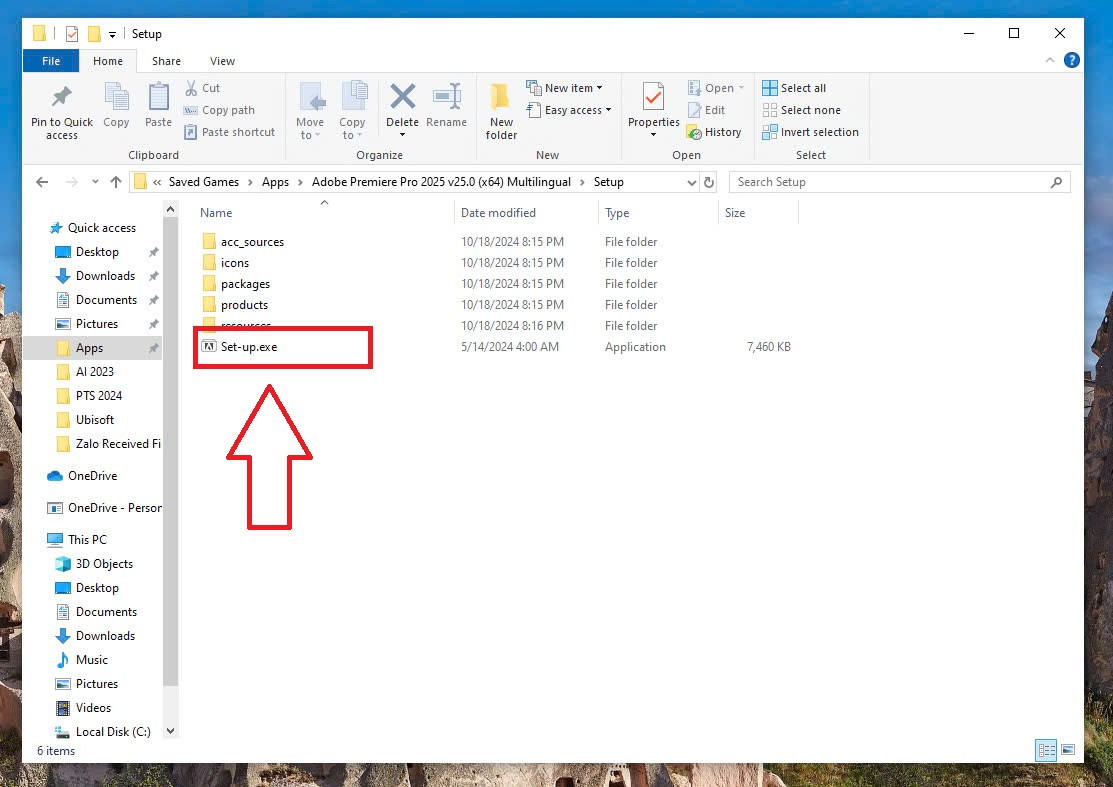Create a New folder from ribbon
The width and height of the screenshot is (1113, 787).
(501, 110)
